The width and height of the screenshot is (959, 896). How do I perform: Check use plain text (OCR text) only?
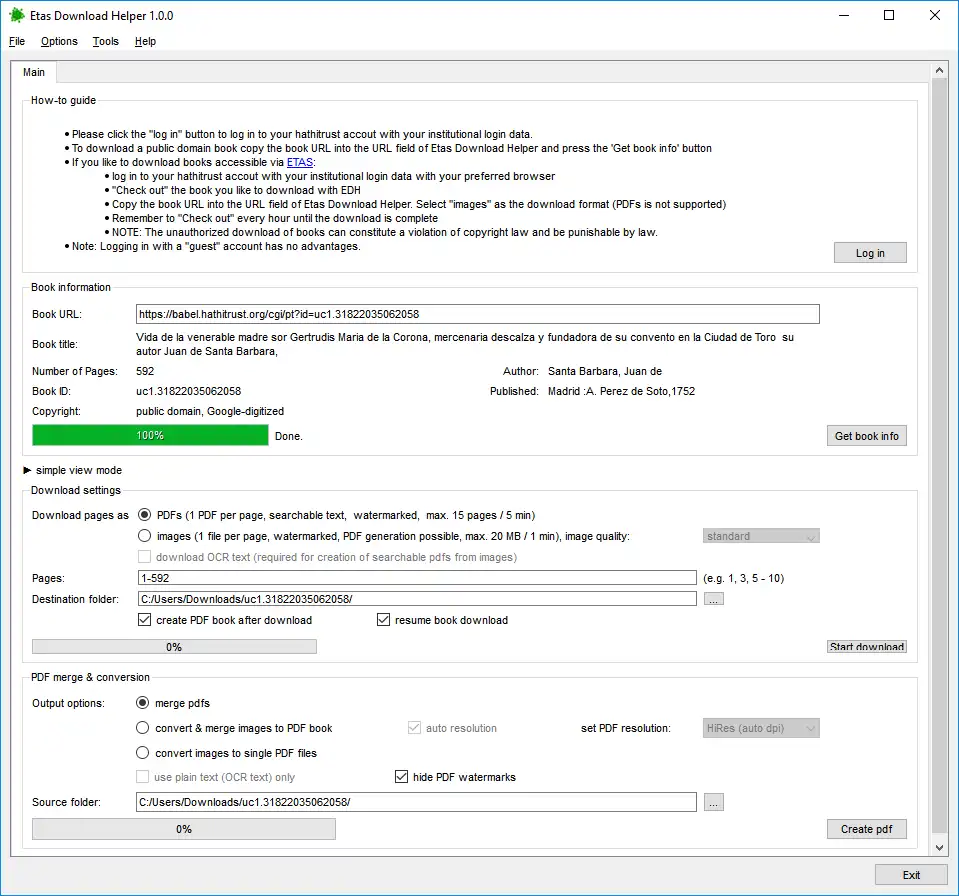point(143,777)
